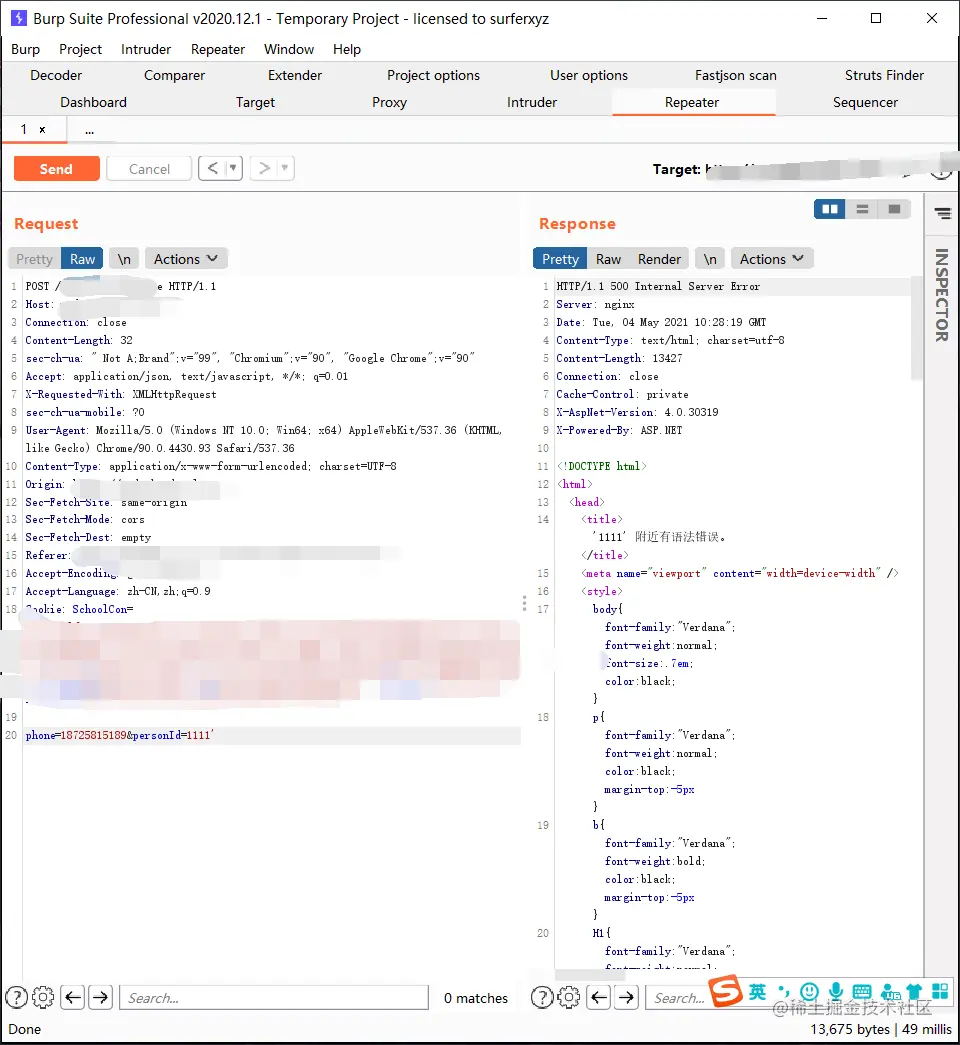Add new Repeater tab with ellipsis
The height and width of the screenshot is (1045, 960).
[x=89, y=130]
